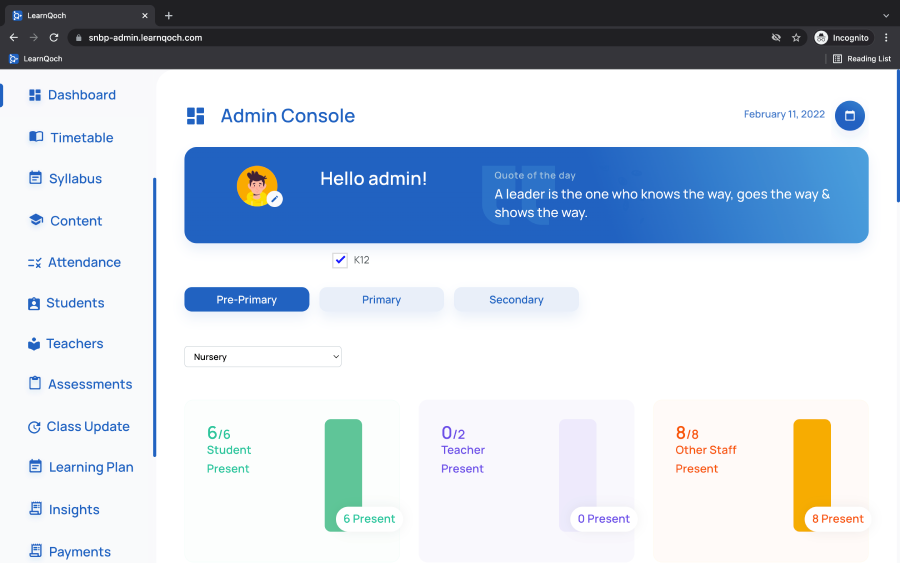900x563 pixels.
Task: Click the Attendance checklist icon
Action: click(34, 263)
